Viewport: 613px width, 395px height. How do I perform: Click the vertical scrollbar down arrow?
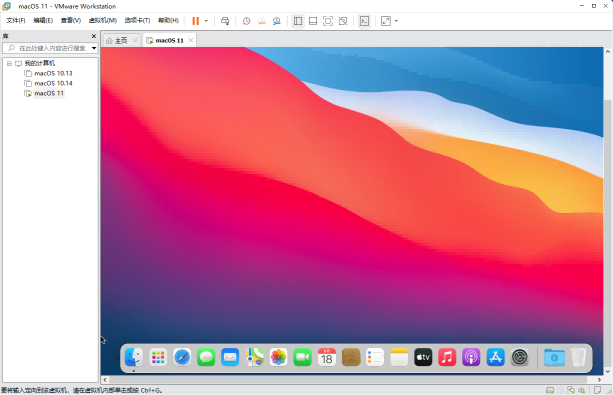[x=608, y=371]
